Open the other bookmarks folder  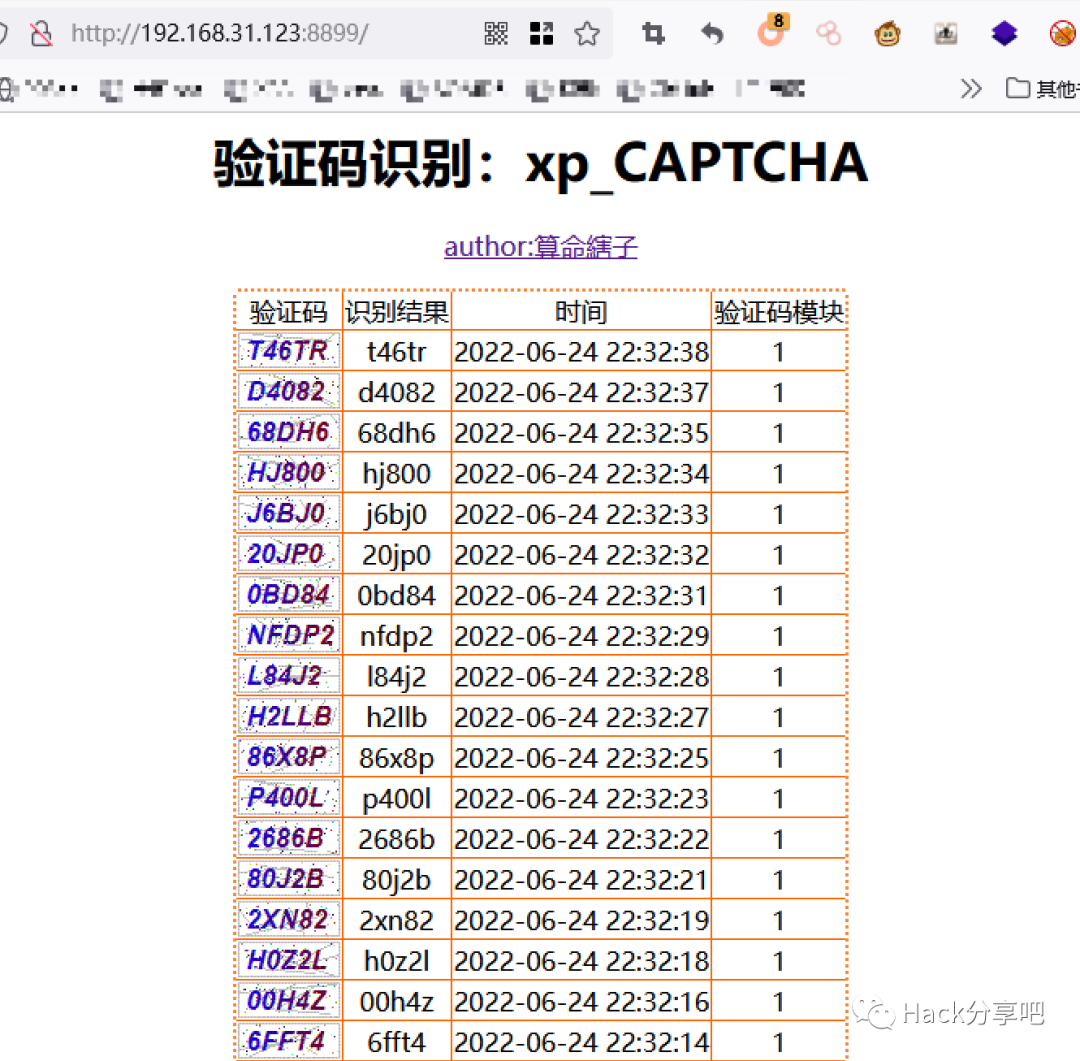1041,89
